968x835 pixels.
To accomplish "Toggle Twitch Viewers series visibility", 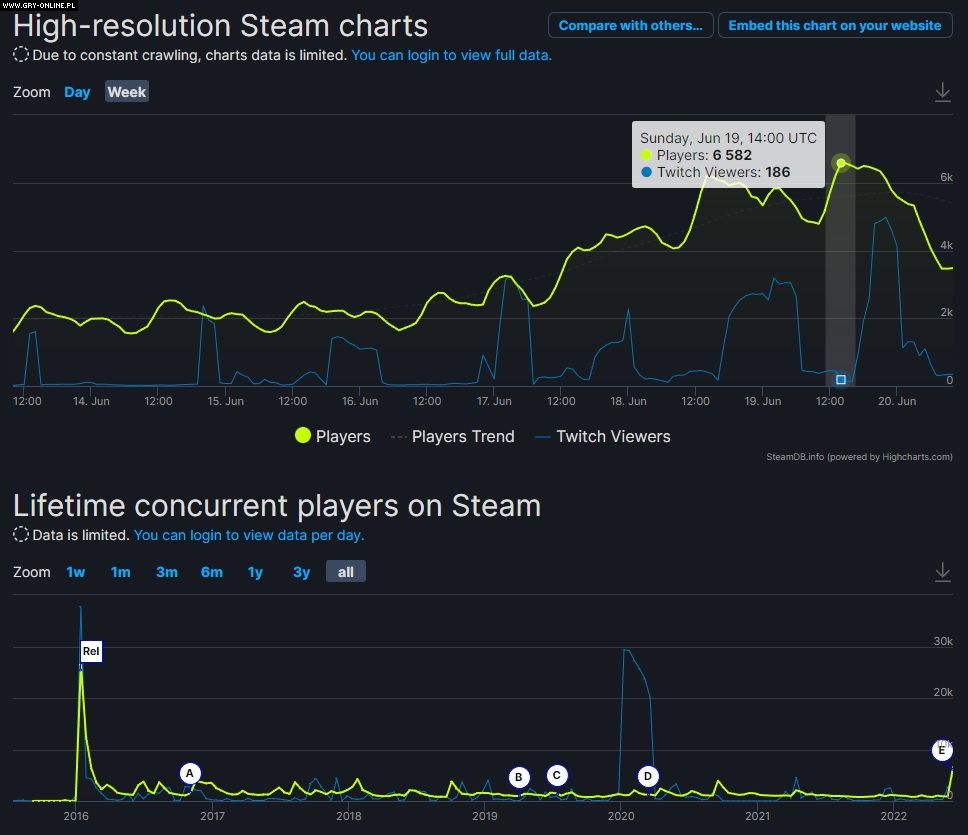I will (x=602, y=436).
